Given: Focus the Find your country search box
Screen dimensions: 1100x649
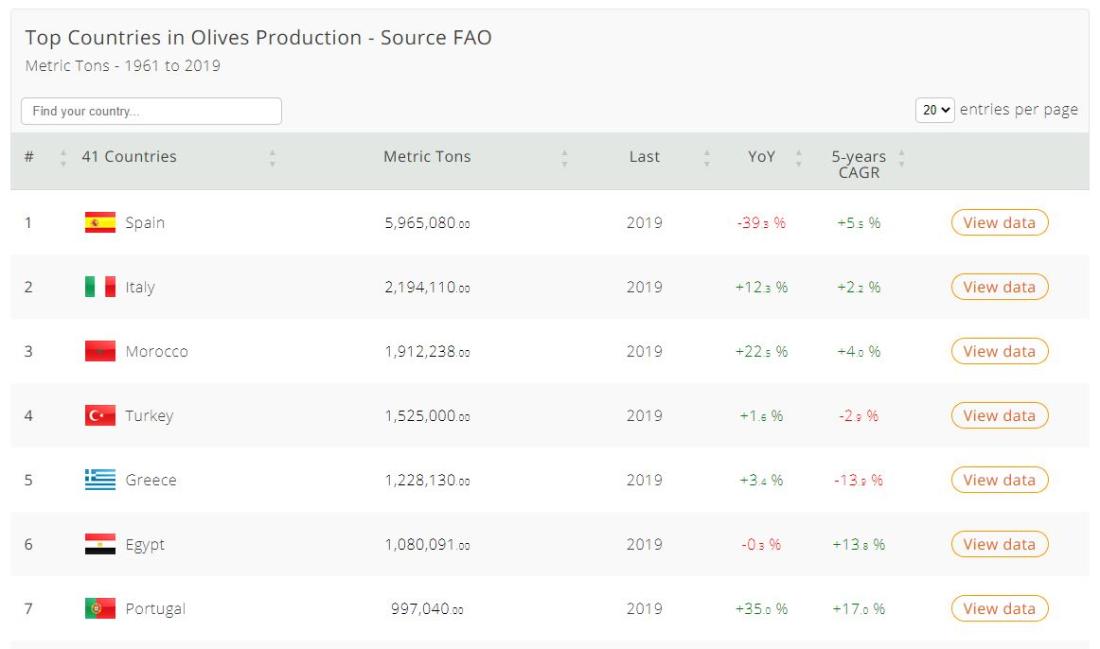Looking at the screenshot, I should [x=152, y=111].
